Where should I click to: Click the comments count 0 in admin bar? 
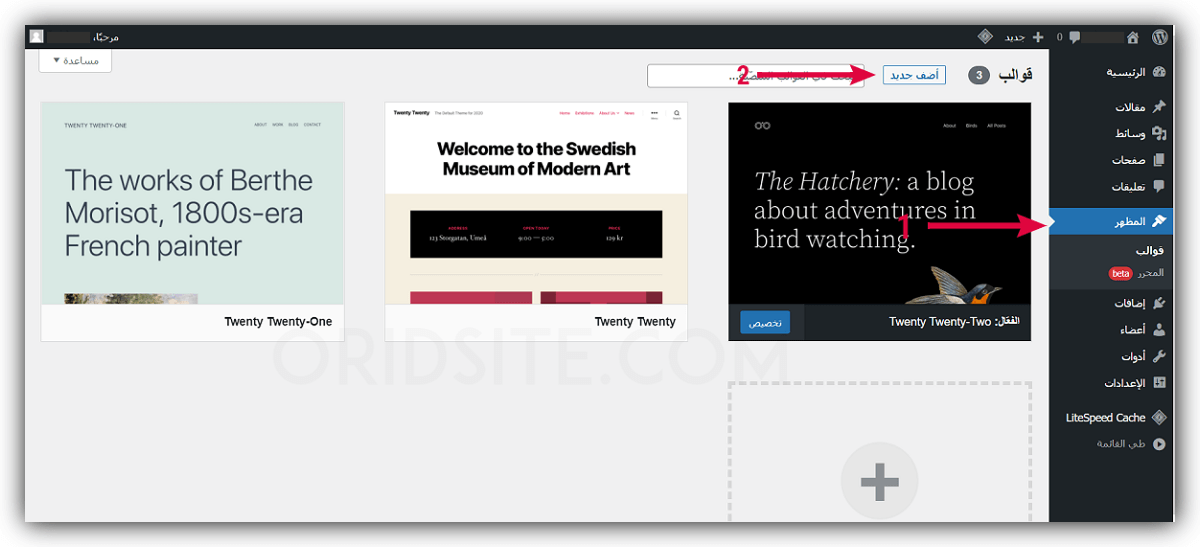click(1059, 37)
